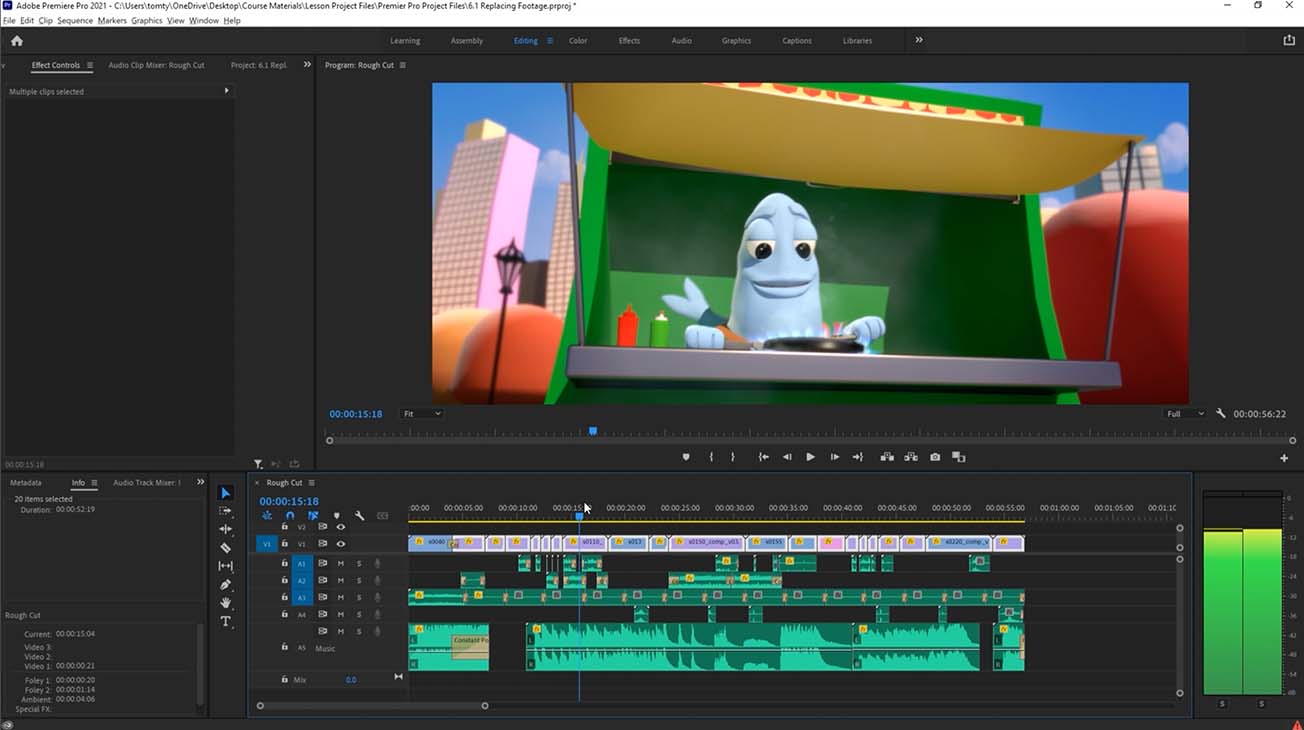The width and height of the screenshot is (1304, 730).
Task: Click the Captions track options icon
Action: click(x=382, y=516)
